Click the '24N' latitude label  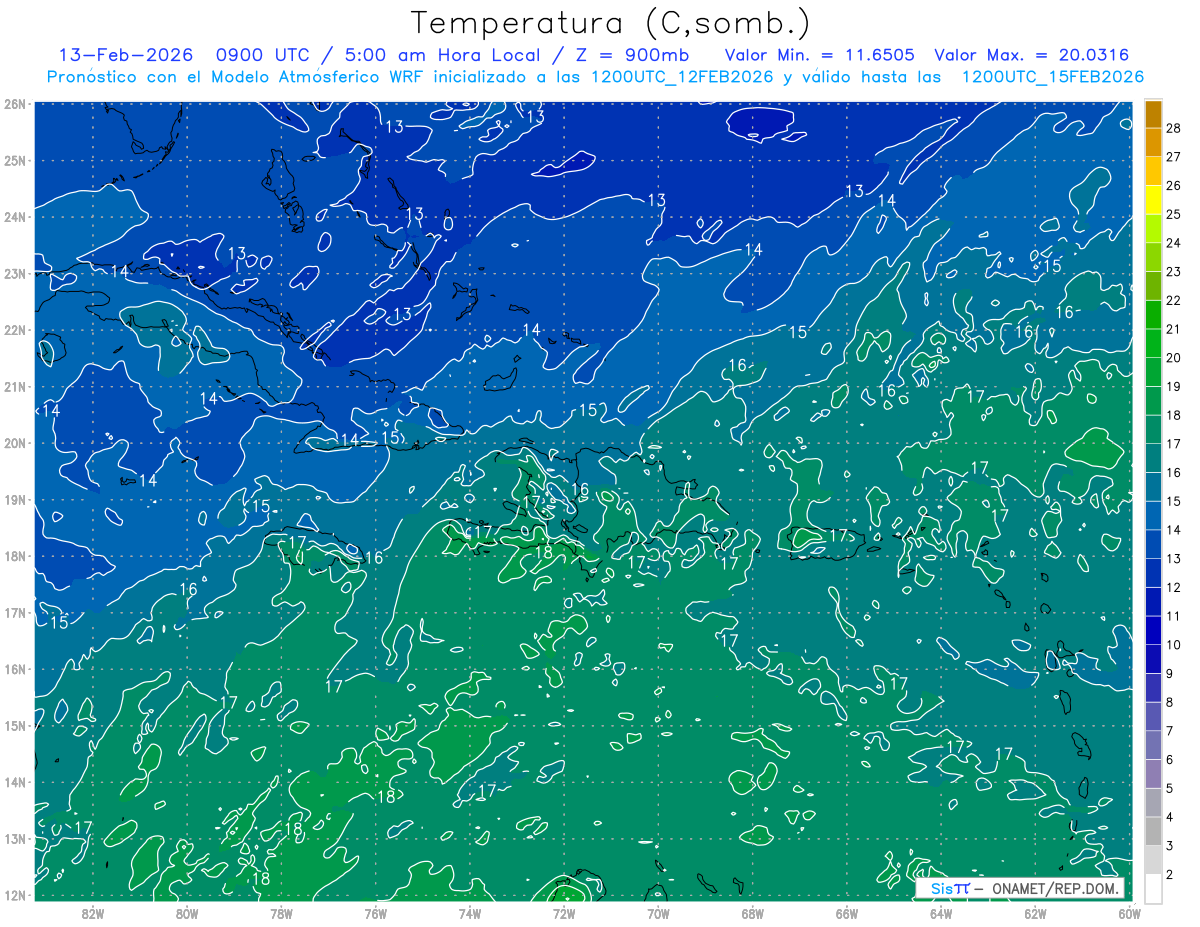[14, 217]
